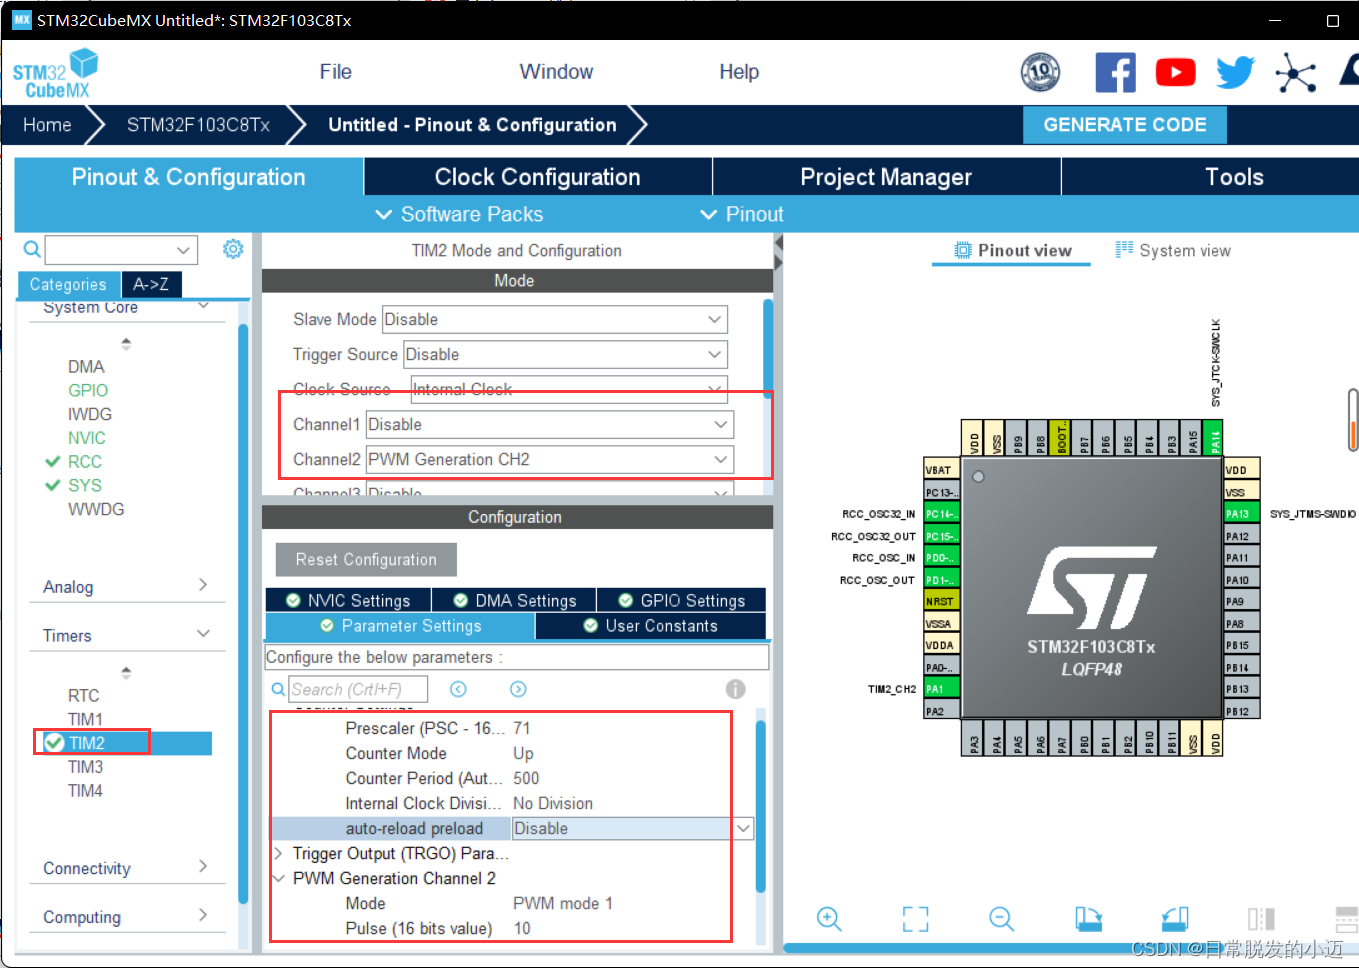Switch to Clock Configuration tab
1359x968 pixels.
pyautogui.click(x=538, y=177)
